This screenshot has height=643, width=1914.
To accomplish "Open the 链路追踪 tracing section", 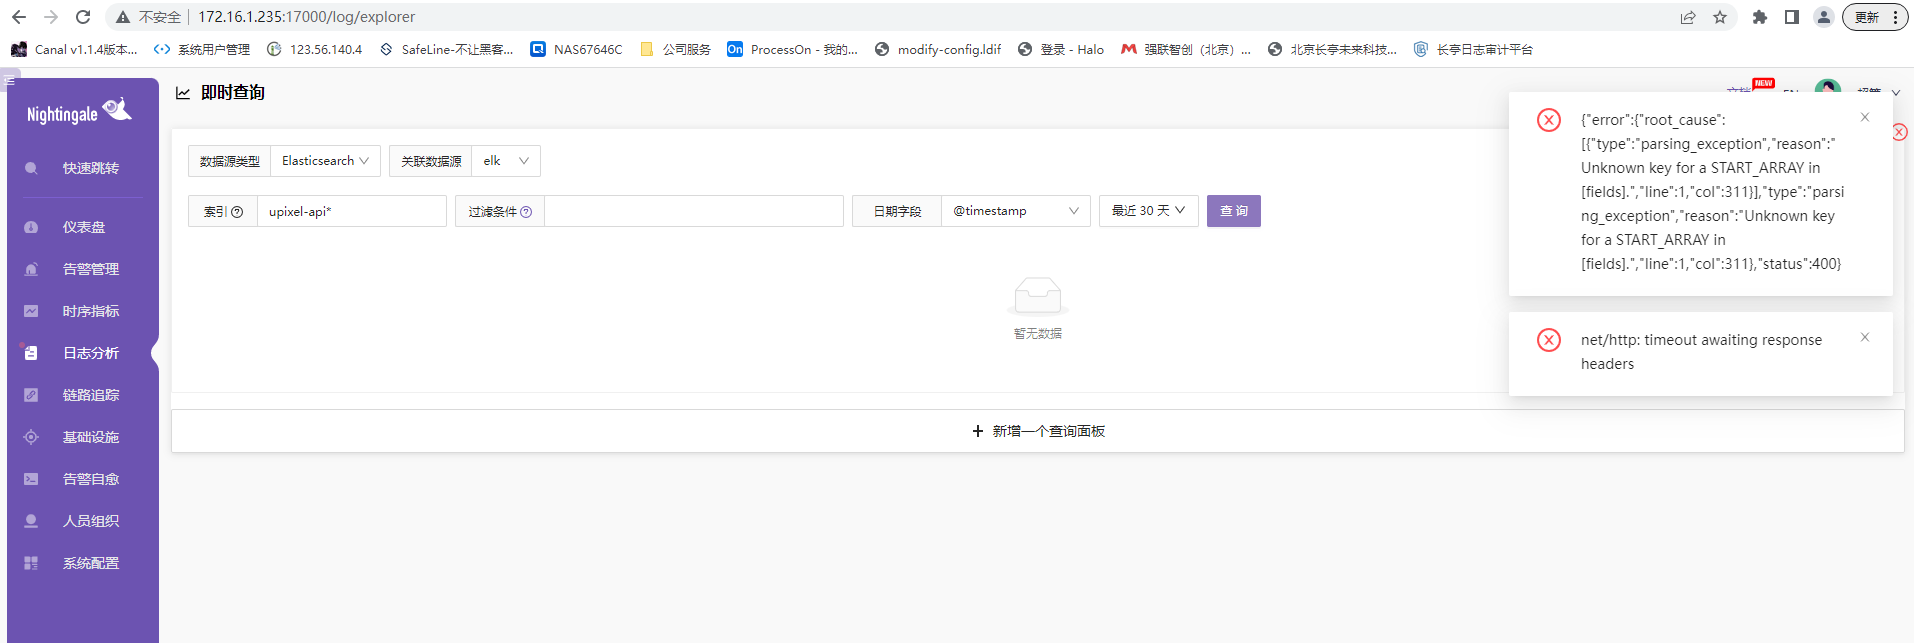I will pos(83,395).
